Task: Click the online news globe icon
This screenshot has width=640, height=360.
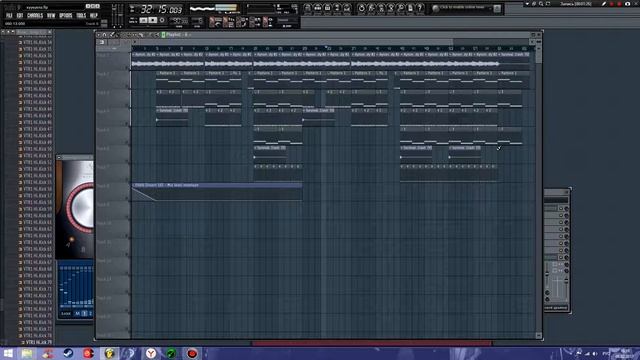Action: pyautogui.click(x=436, y=8)
